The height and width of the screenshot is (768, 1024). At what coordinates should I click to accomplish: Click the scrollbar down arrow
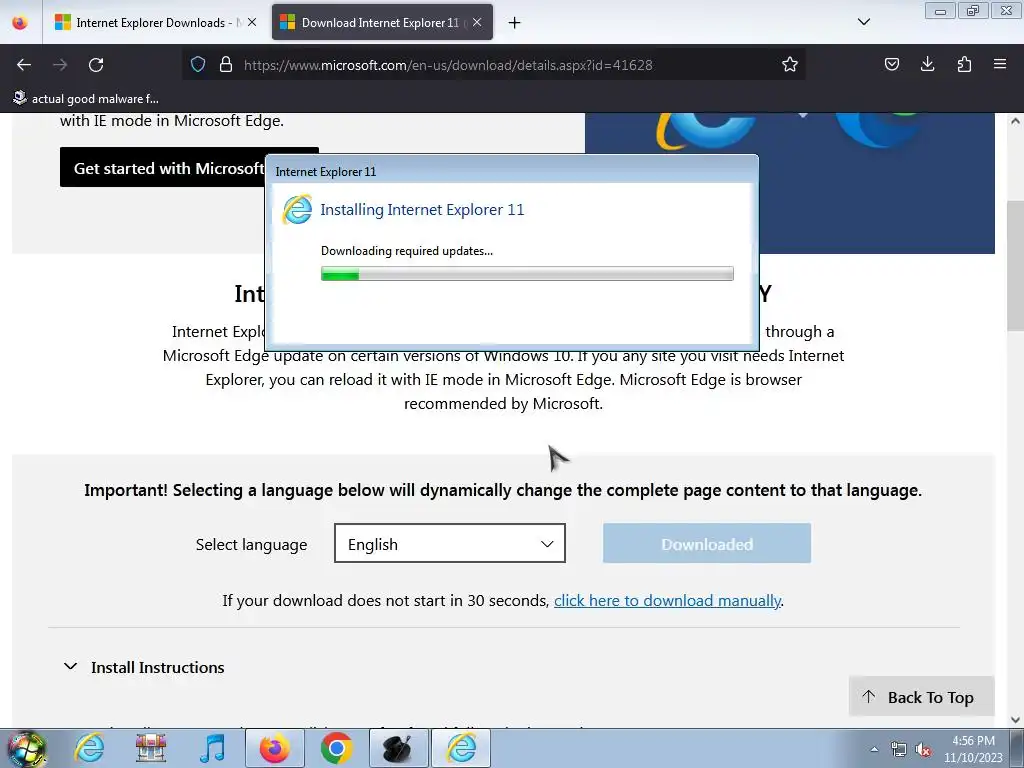coord(1015,720)
